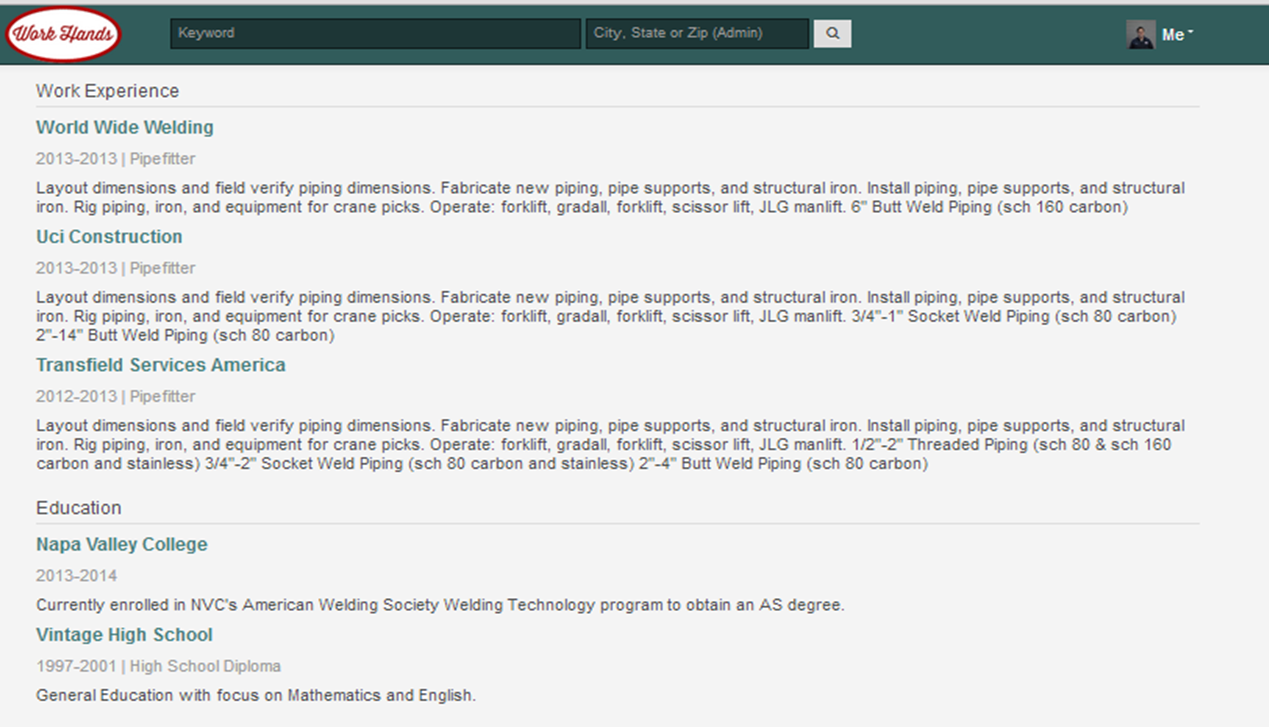1269x727 pixels.
Task: Click the Education heading
Action: (x=79, y=508)
